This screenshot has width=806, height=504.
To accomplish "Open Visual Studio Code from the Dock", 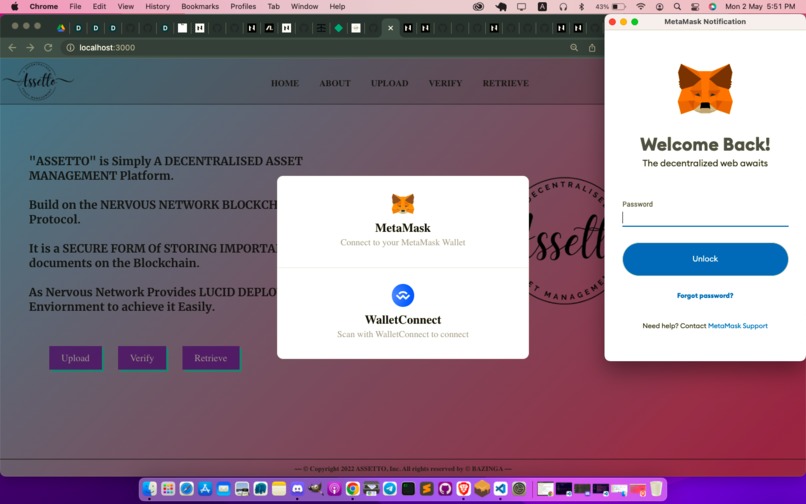I will click(x=500, y=488).
